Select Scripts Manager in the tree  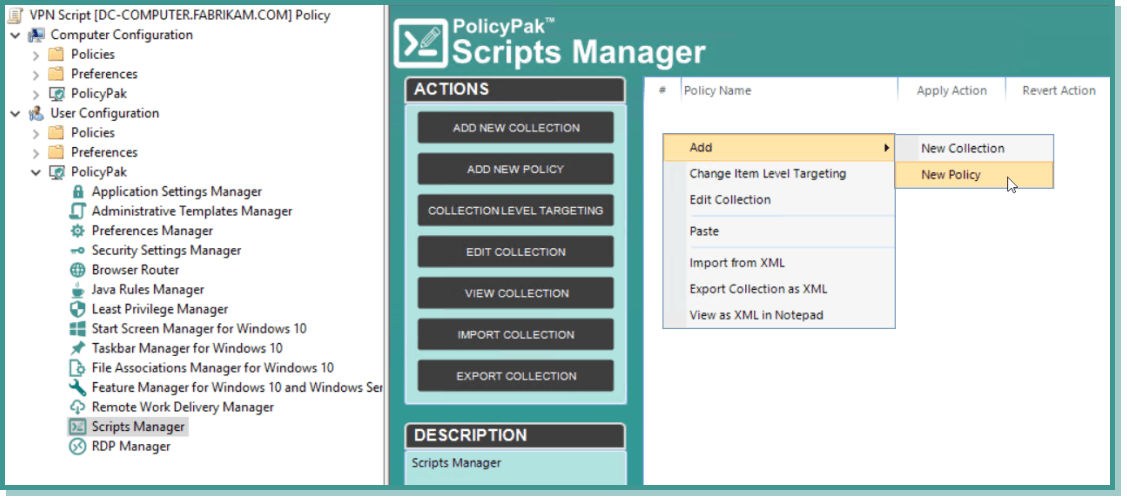138,427
